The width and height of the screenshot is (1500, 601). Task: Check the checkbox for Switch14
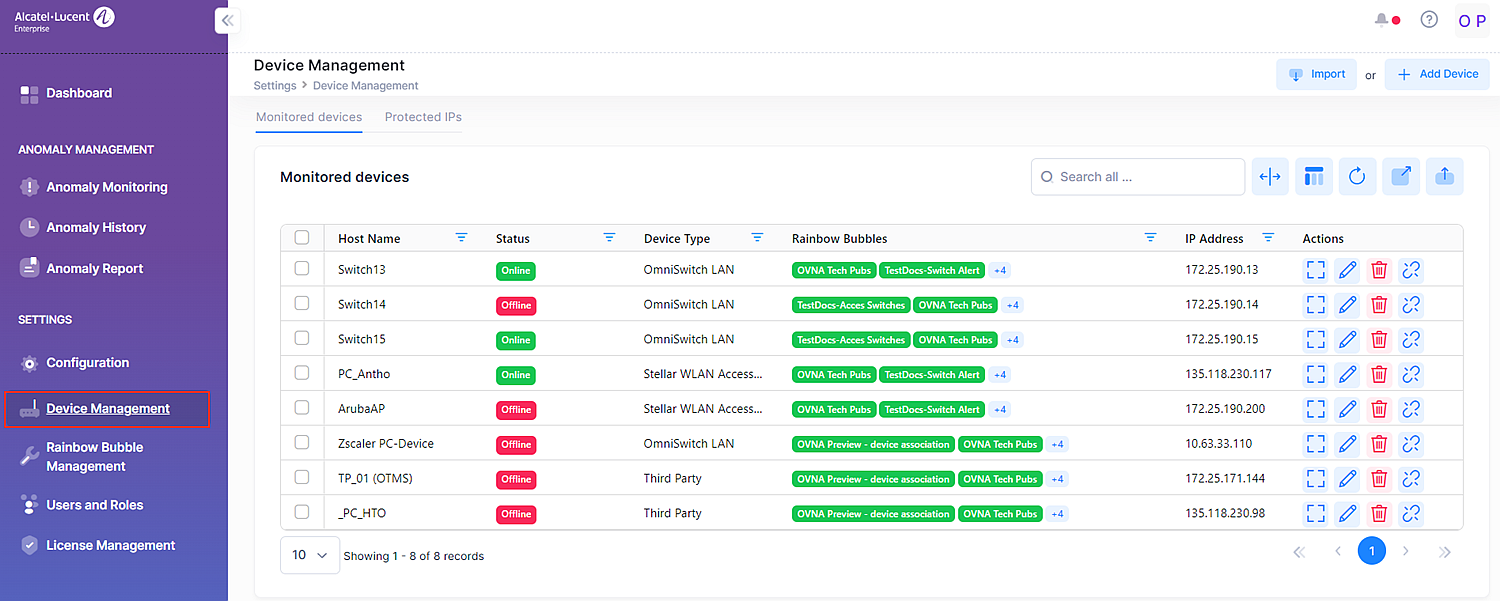pyautogui.click(x=302, y=303)
